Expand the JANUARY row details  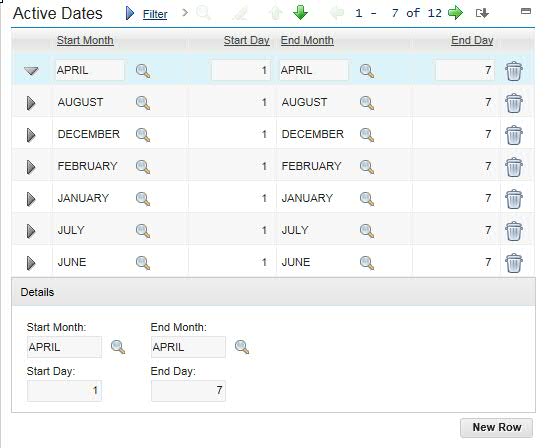tap(31, 199)
